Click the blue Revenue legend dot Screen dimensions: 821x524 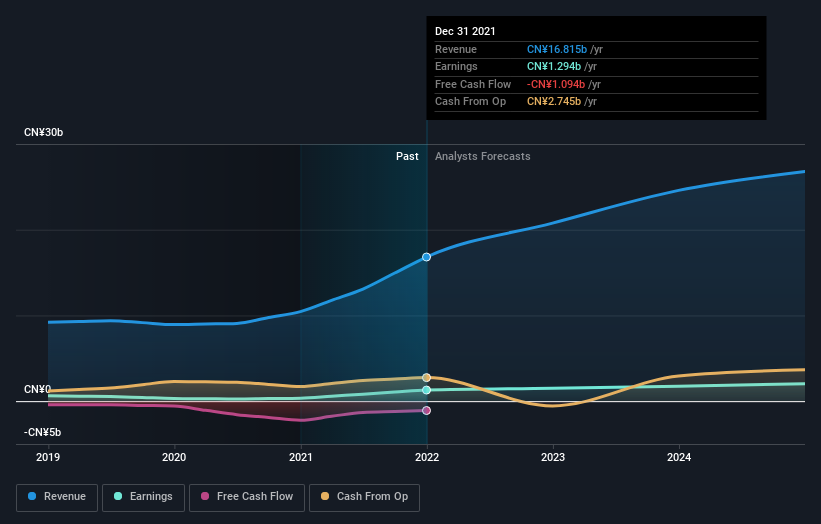tap(32, 496)
